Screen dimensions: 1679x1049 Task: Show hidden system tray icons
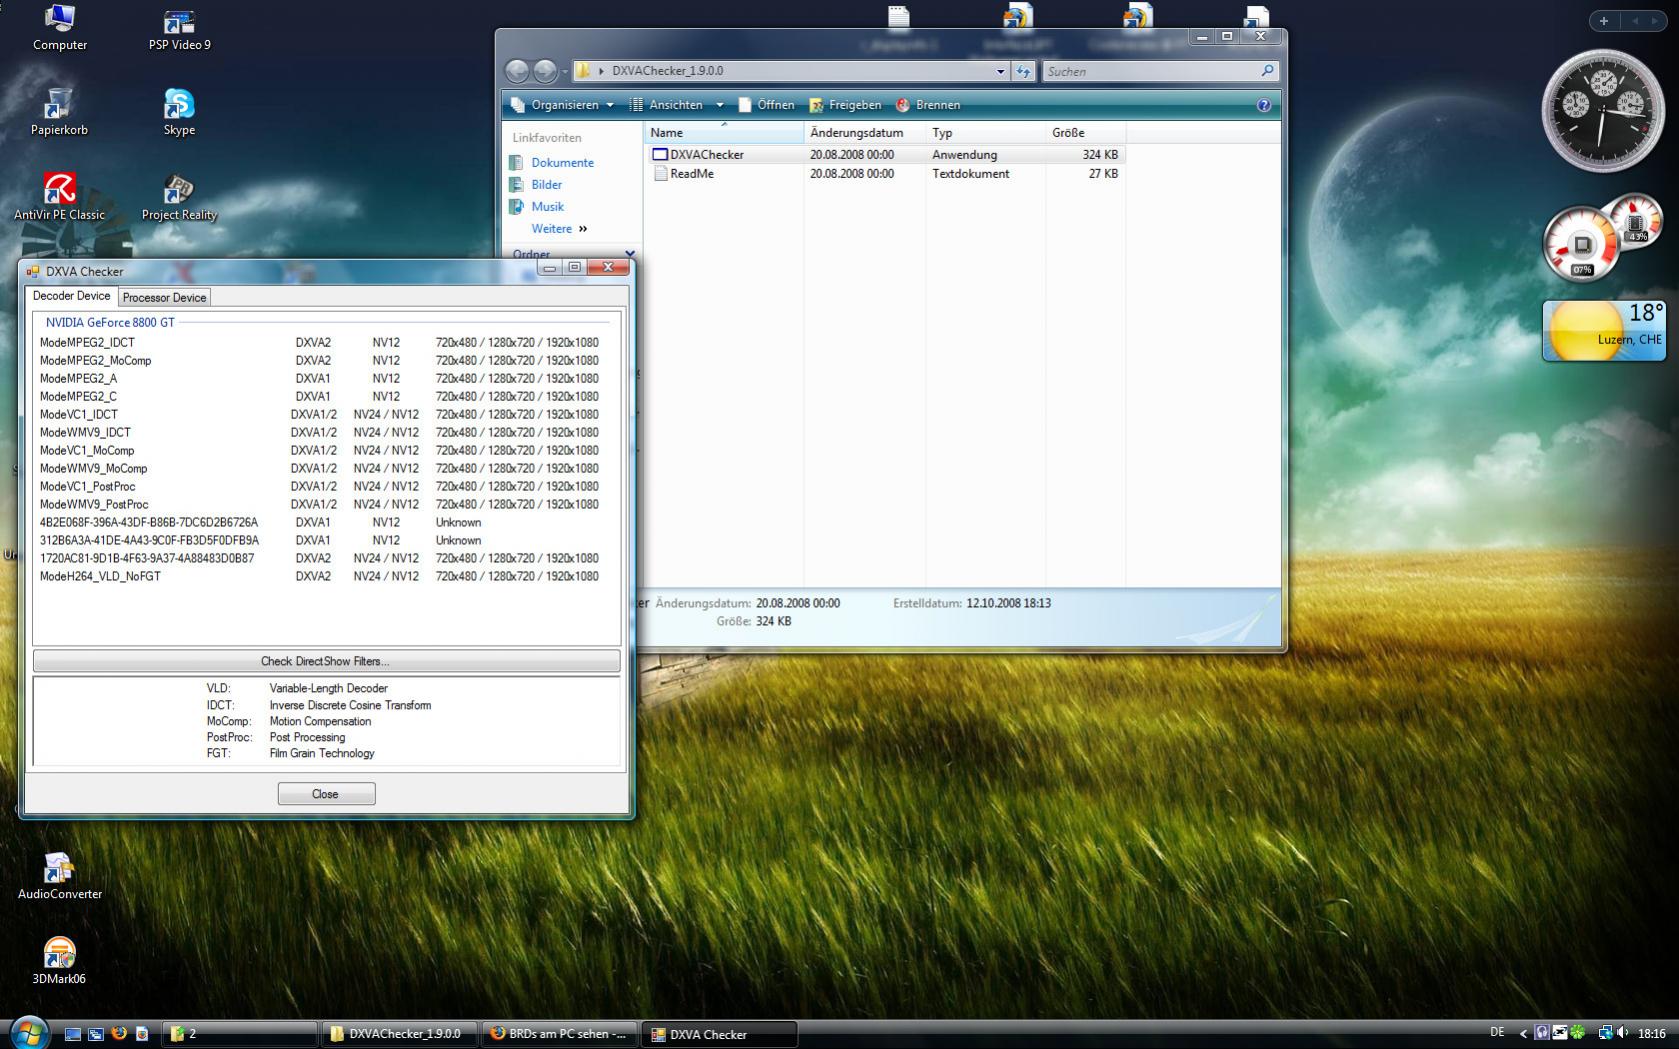pos(1523,1034)
